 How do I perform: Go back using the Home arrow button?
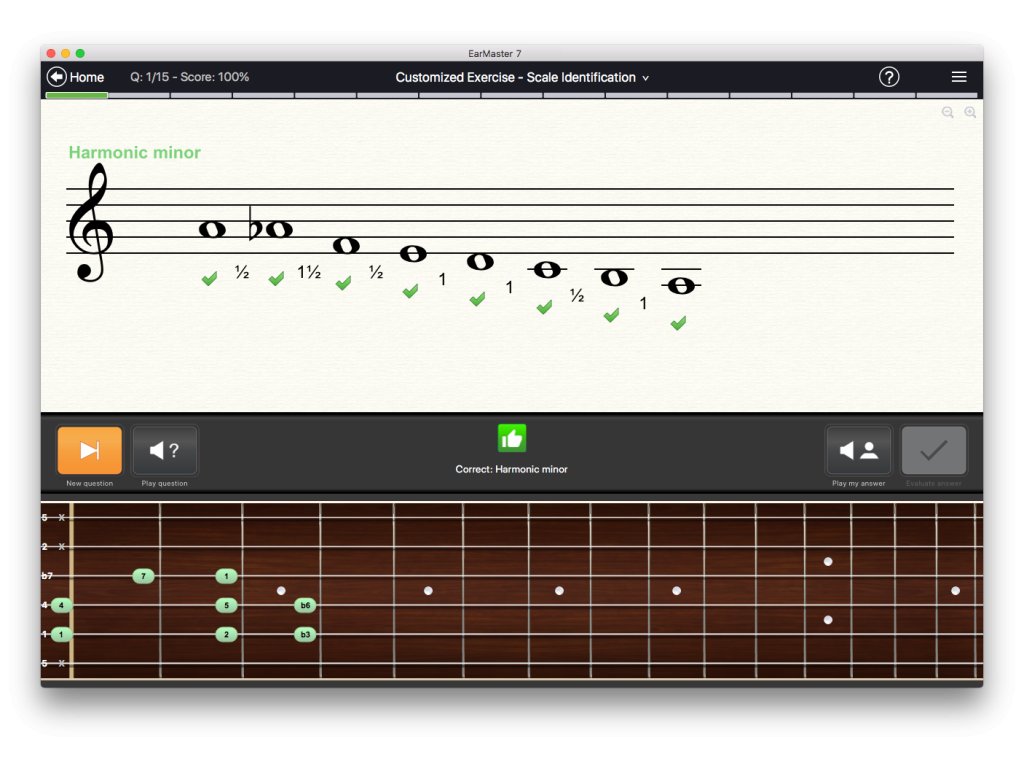[76, 77]
